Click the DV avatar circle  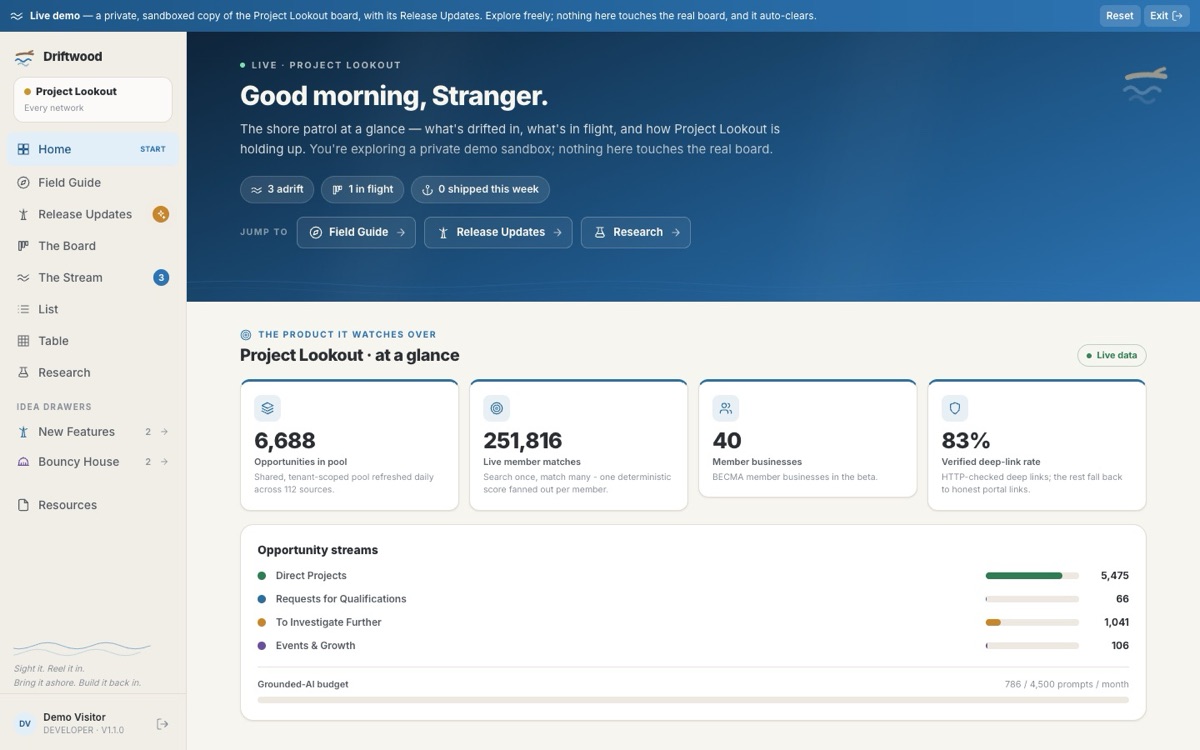[25, 724]
